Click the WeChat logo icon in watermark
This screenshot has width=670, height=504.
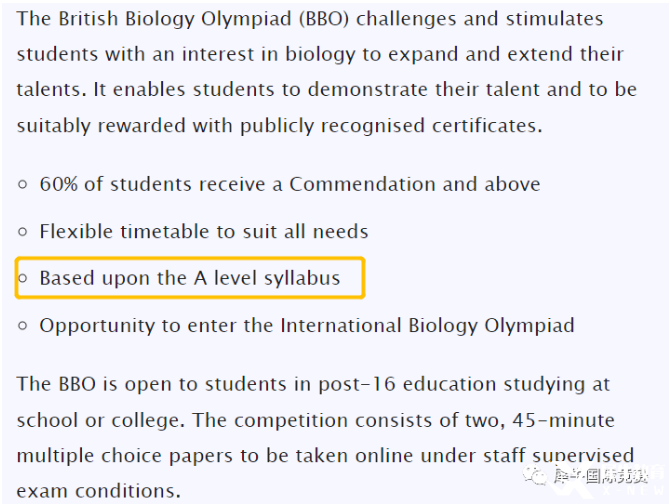[535, 475]
